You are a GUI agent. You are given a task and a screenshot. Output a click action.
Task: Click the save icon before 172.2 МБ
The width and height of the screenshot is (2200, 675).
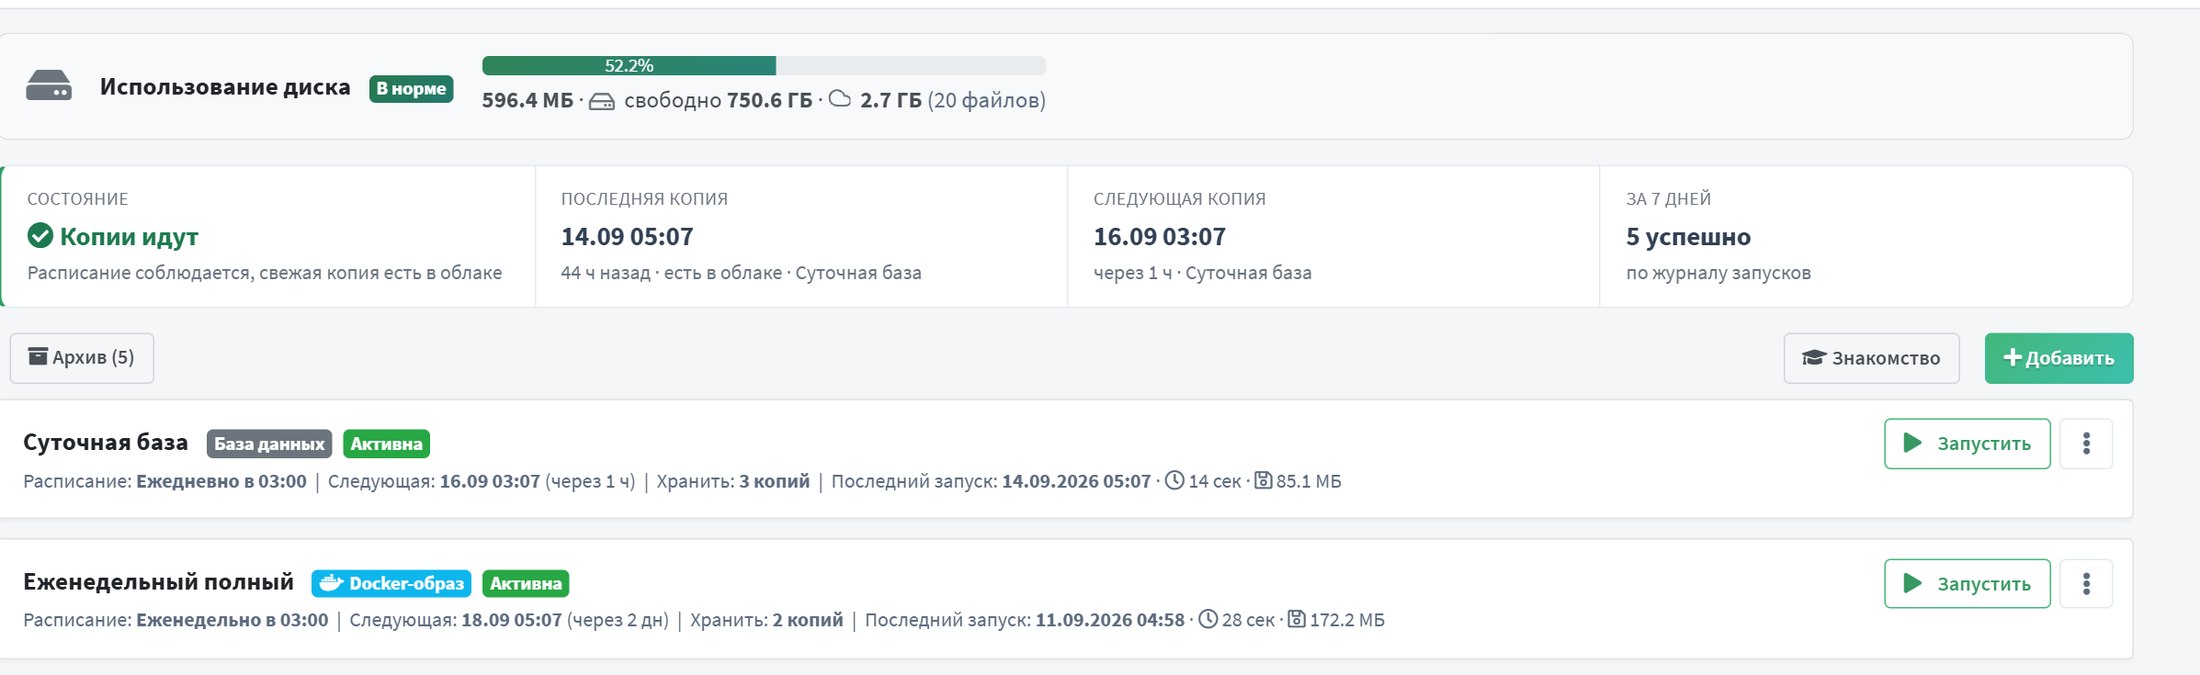point(1296,619)
